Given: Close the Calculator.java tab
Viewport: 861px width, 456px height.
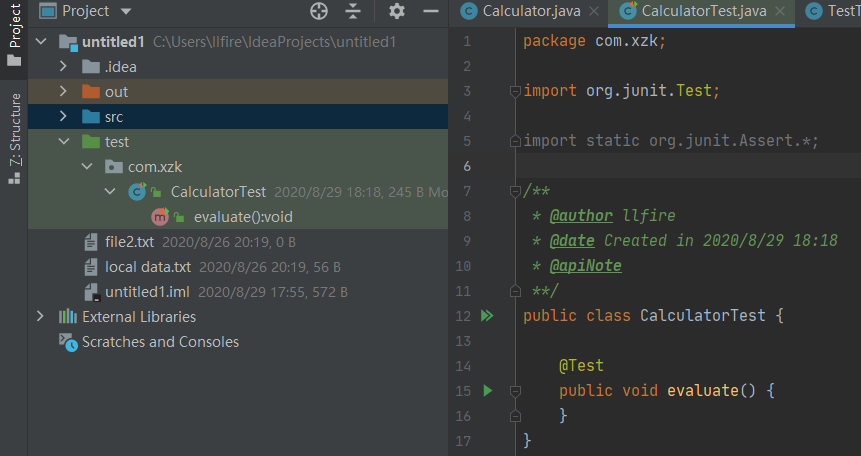Looking at the screenshot, I should (x=594, y=12).
